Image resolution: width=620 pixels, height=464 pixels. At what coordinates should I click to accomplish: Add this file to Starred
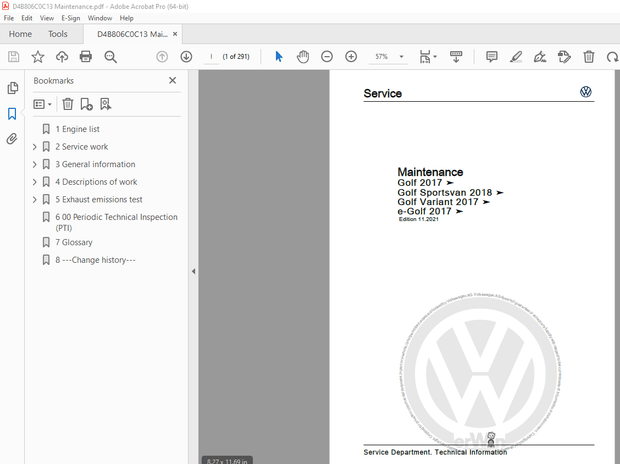38,57
